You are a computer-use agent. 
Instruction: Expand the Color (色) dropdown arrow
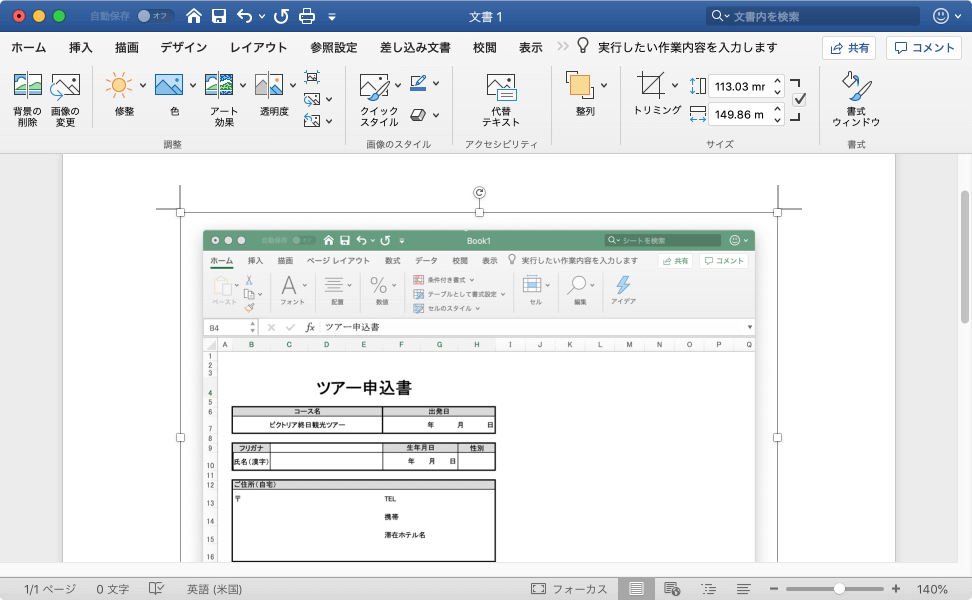(193, 85)
